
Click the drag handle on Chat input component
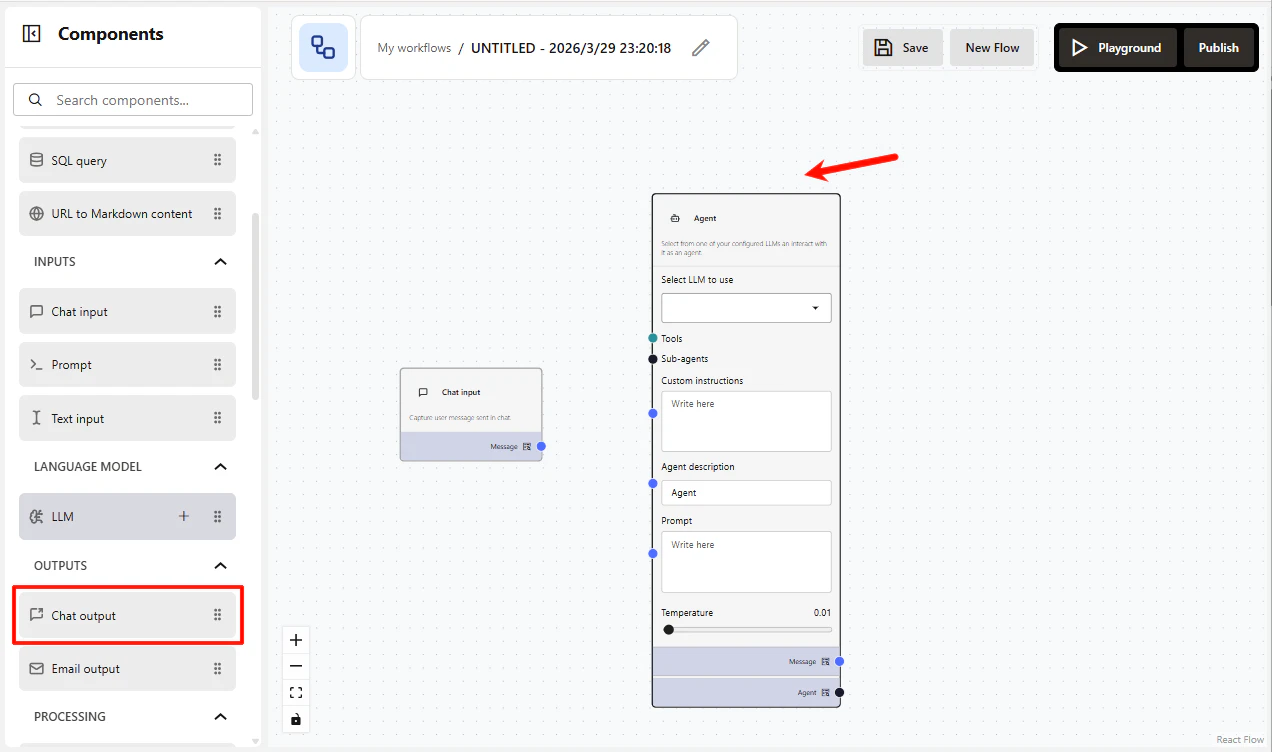pos(217,312)
